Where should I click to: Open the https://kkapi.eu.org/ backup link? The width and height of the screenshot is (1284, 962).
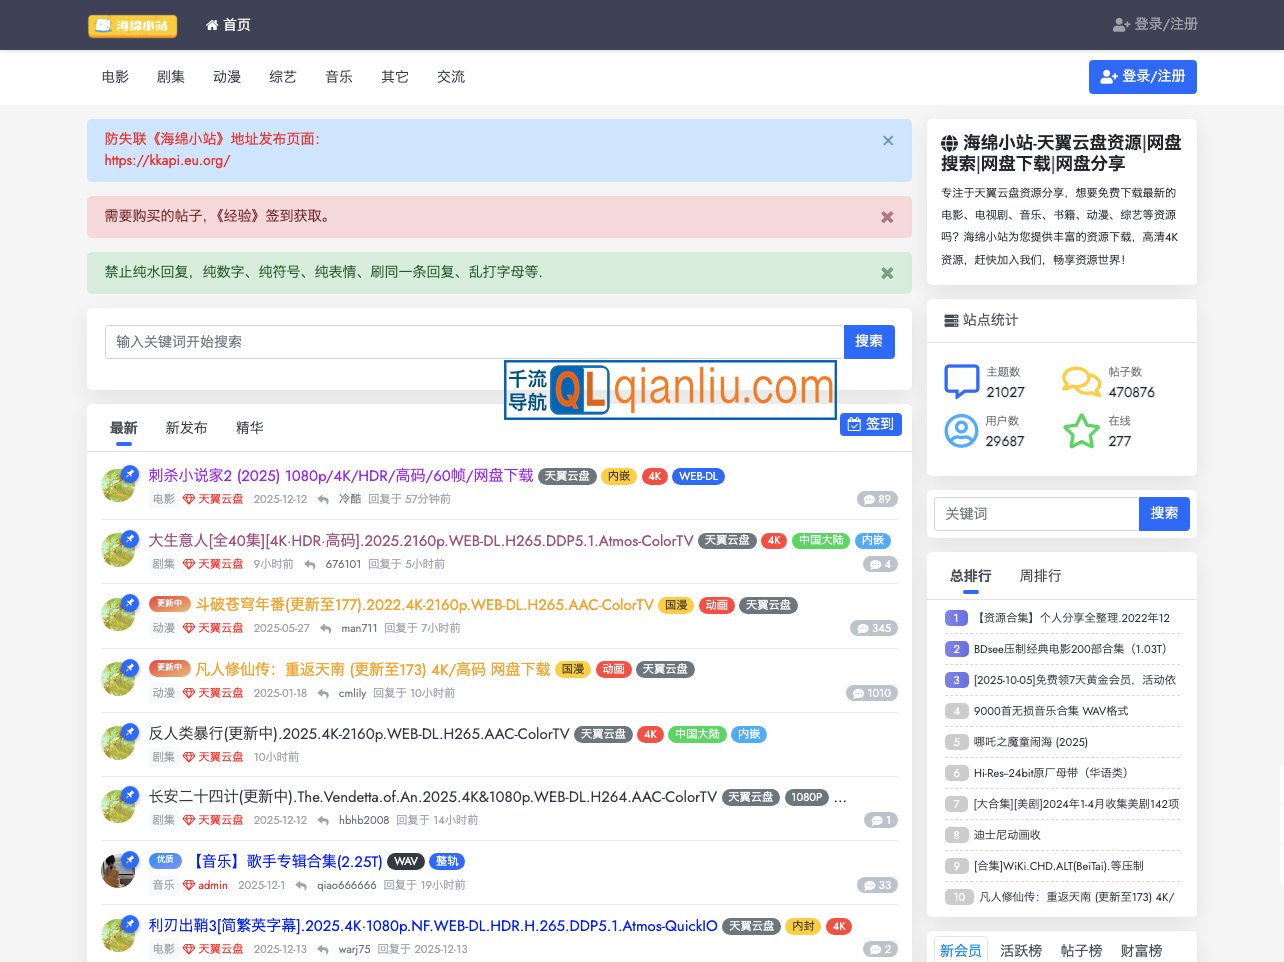tap(167, 160)
